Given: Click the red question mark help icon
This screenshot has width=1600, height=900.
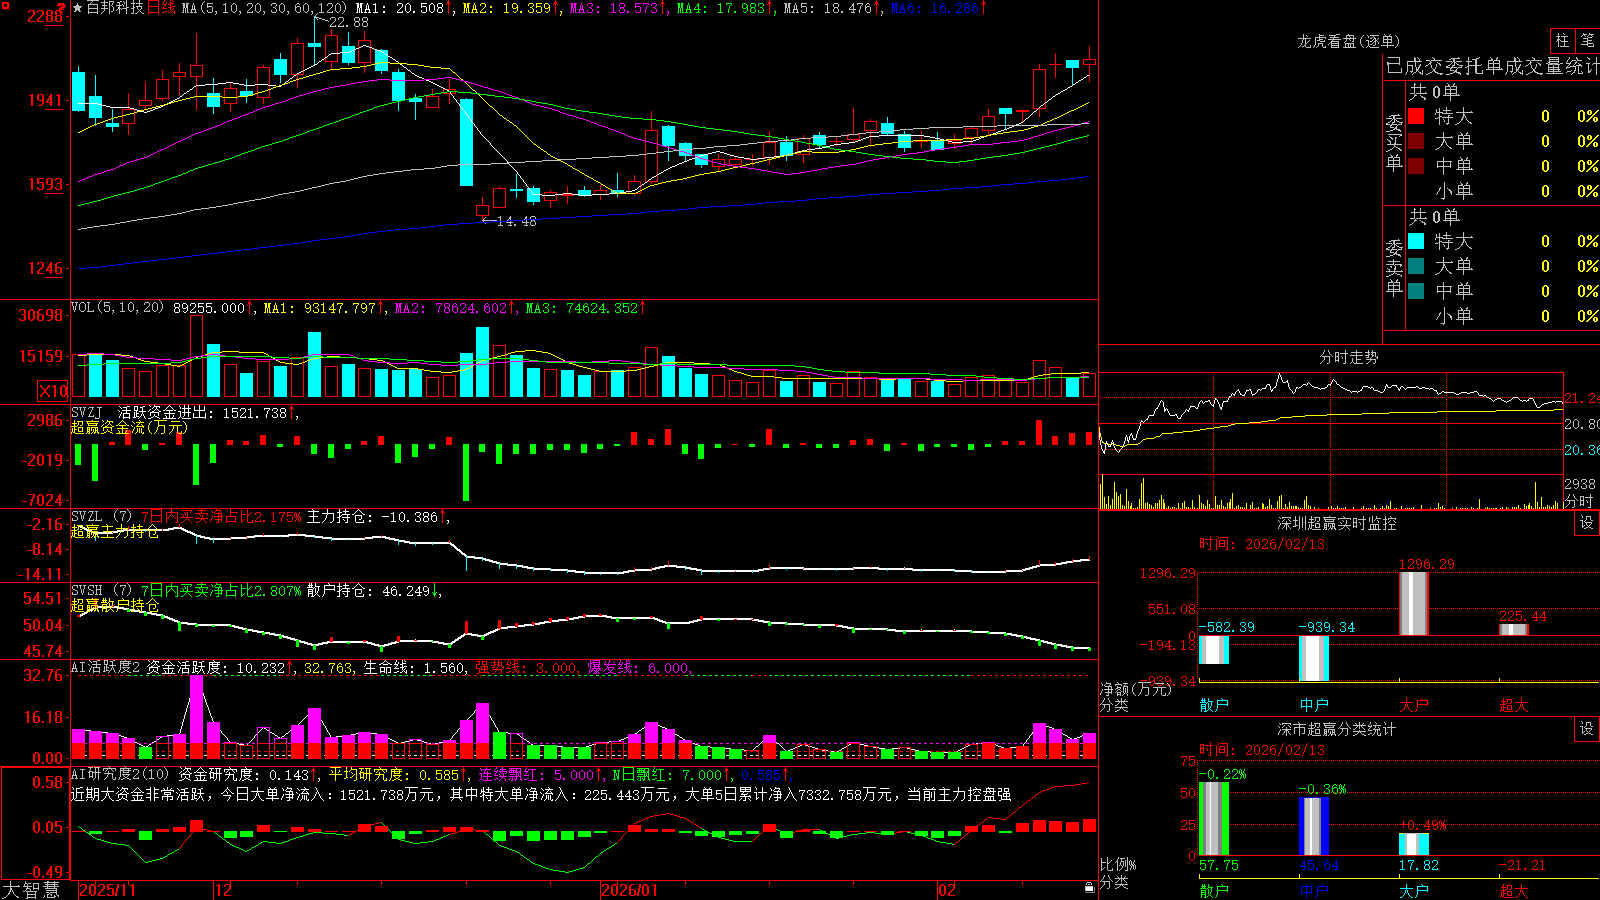Looking at the screenshot, I should 63,7.
